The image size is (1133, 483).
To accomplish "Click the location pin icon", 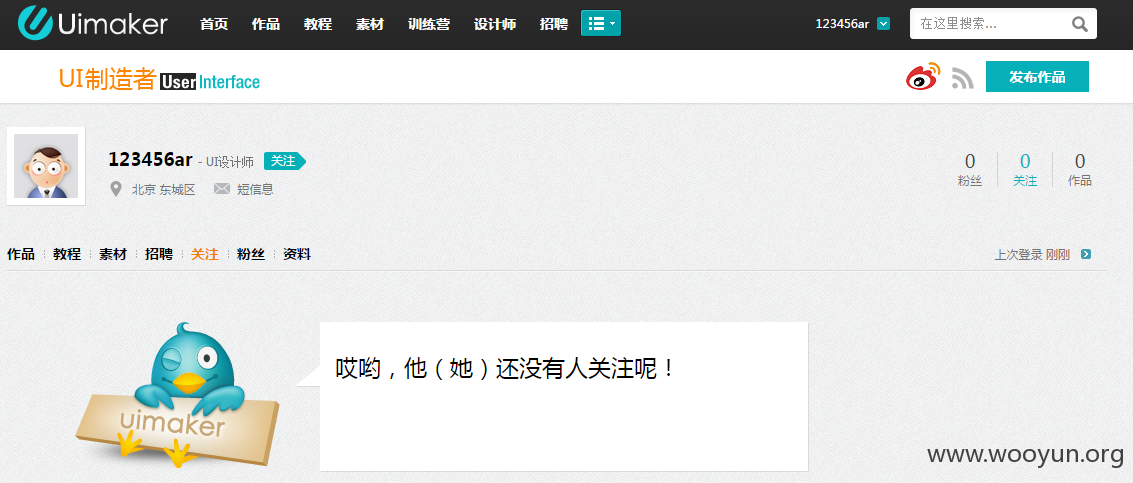I will coord(116,189).
